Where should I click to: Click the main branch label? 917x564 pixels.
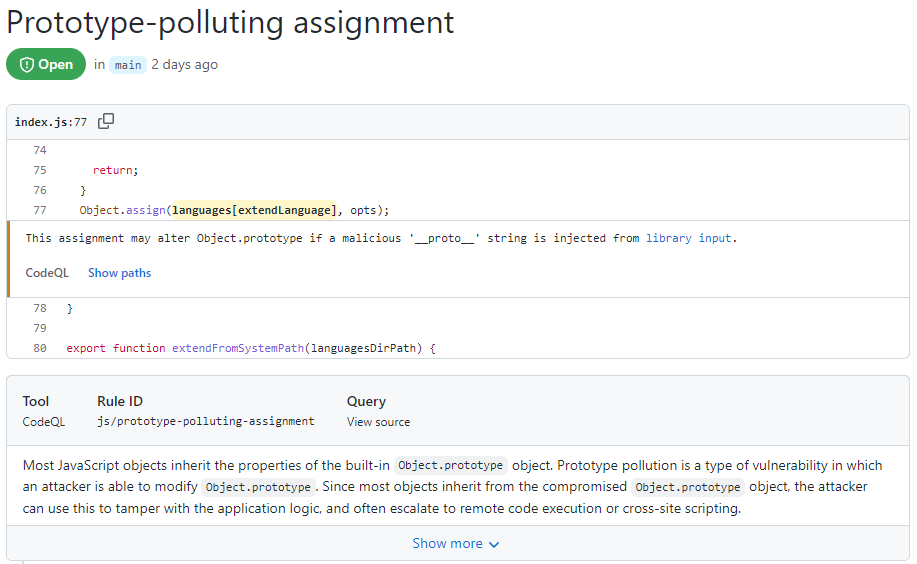coord(127,65)
